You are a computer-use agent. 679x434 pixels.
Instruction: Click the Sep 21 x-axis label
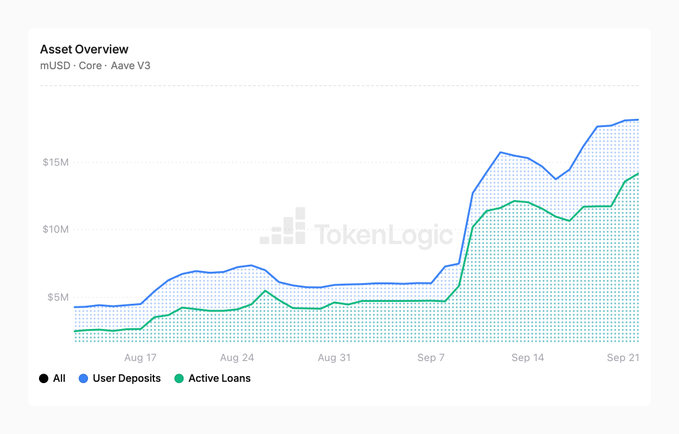point(623,358)
